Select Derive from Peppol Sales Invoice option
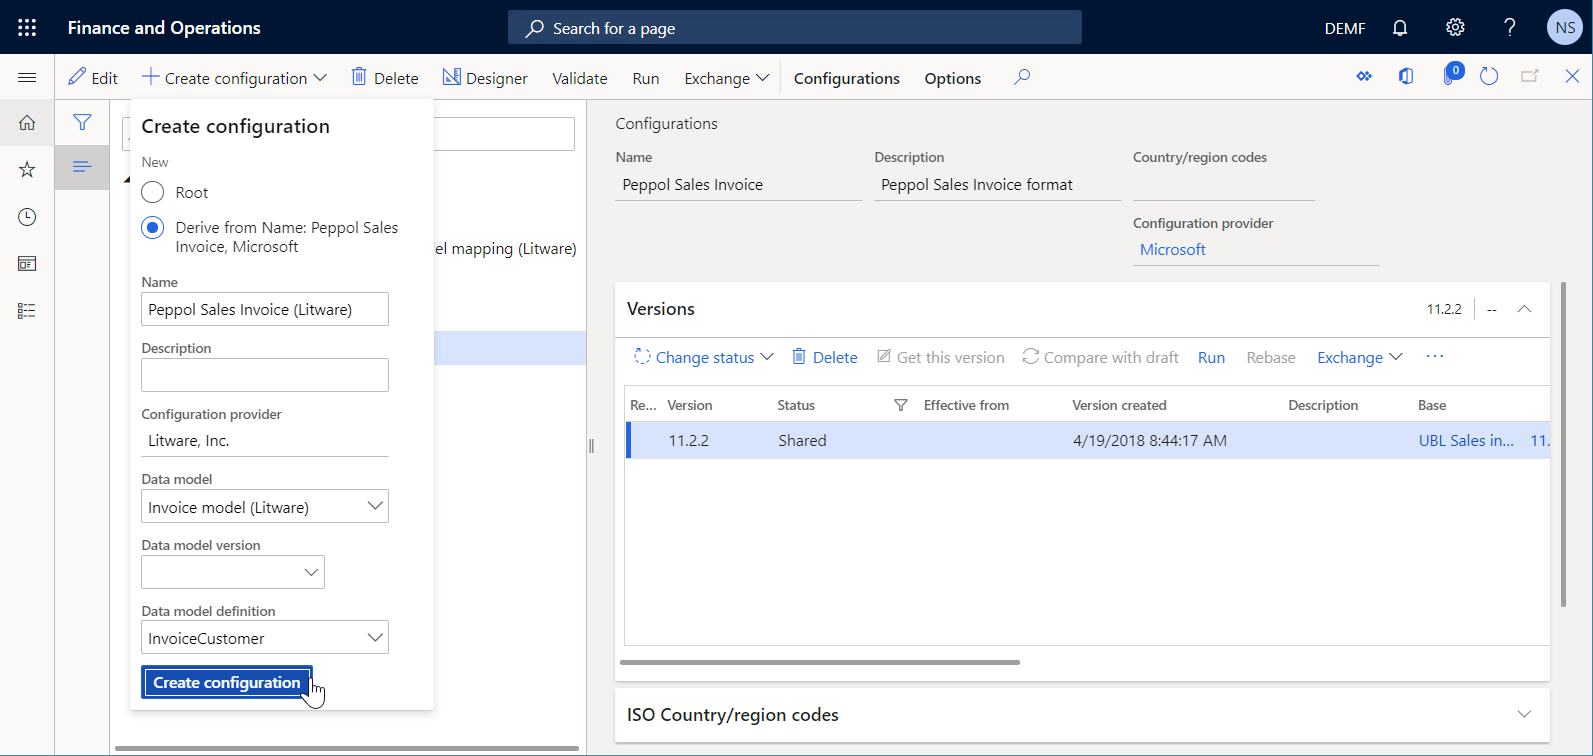This screenshot has height=756, width=1593. (x=153, y=228)
